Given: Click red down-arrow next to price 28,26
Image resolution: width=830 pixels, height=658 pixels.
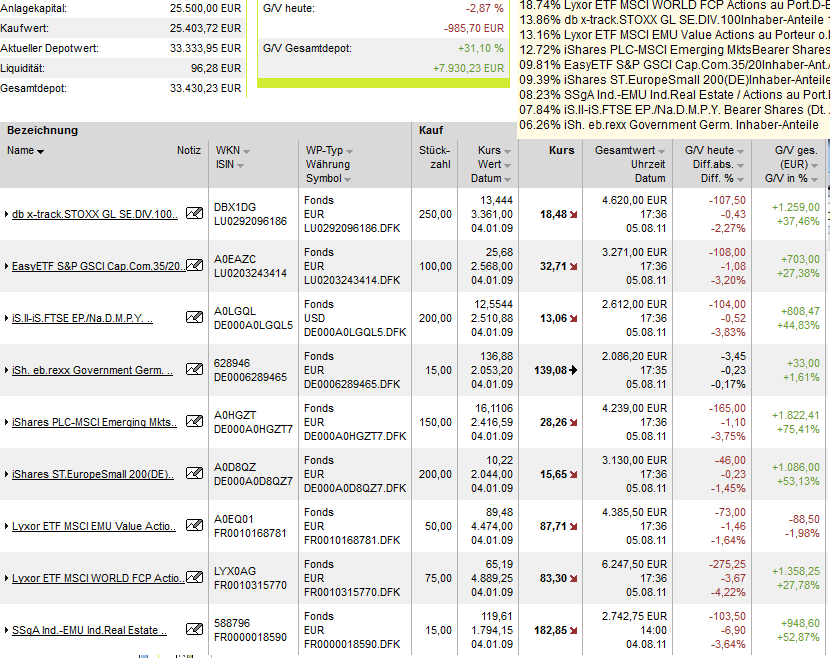Looking at the screenshot, I should 573,422.
